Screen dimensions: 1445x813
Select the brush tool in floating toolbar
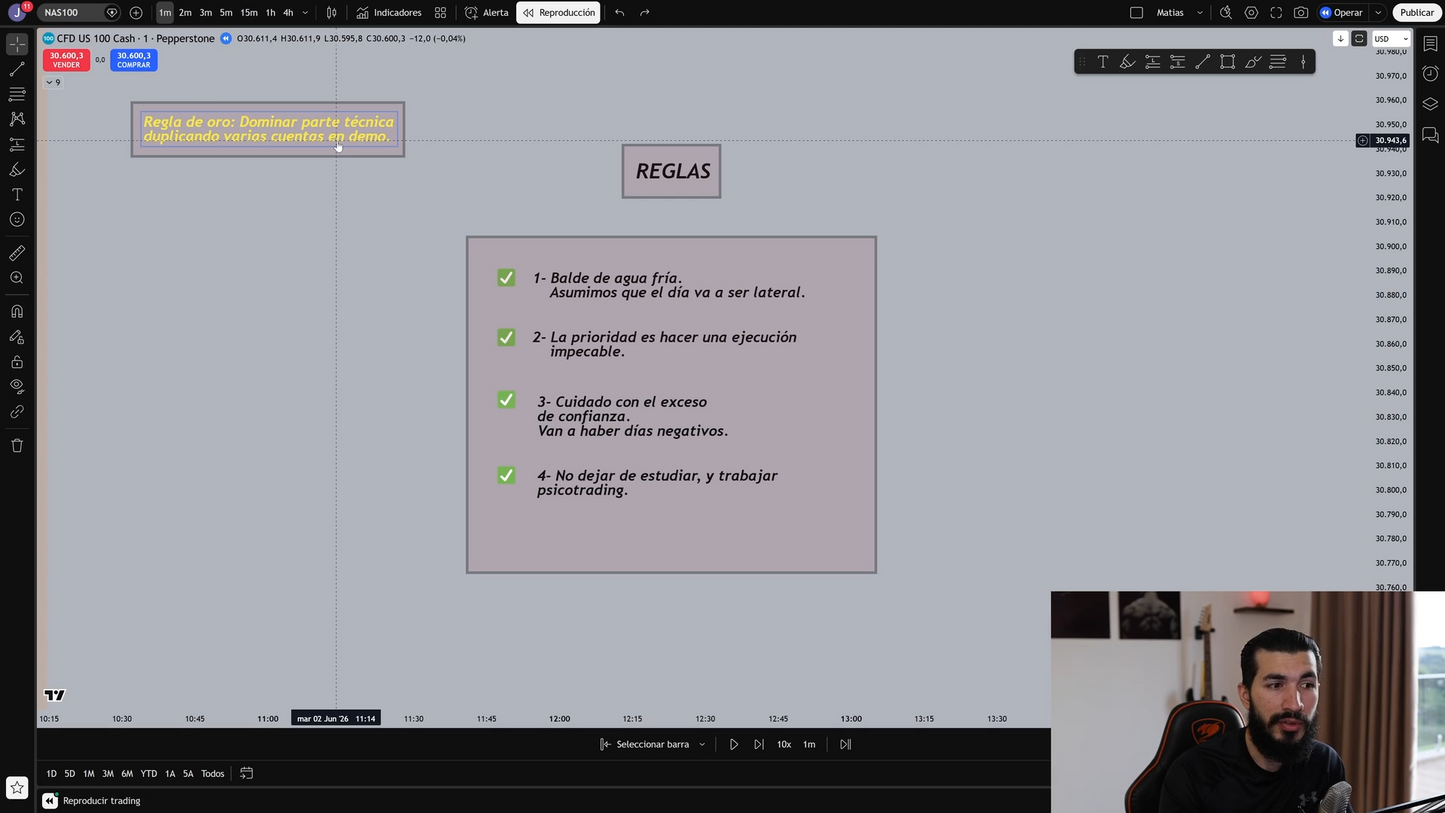point(1253,62)
